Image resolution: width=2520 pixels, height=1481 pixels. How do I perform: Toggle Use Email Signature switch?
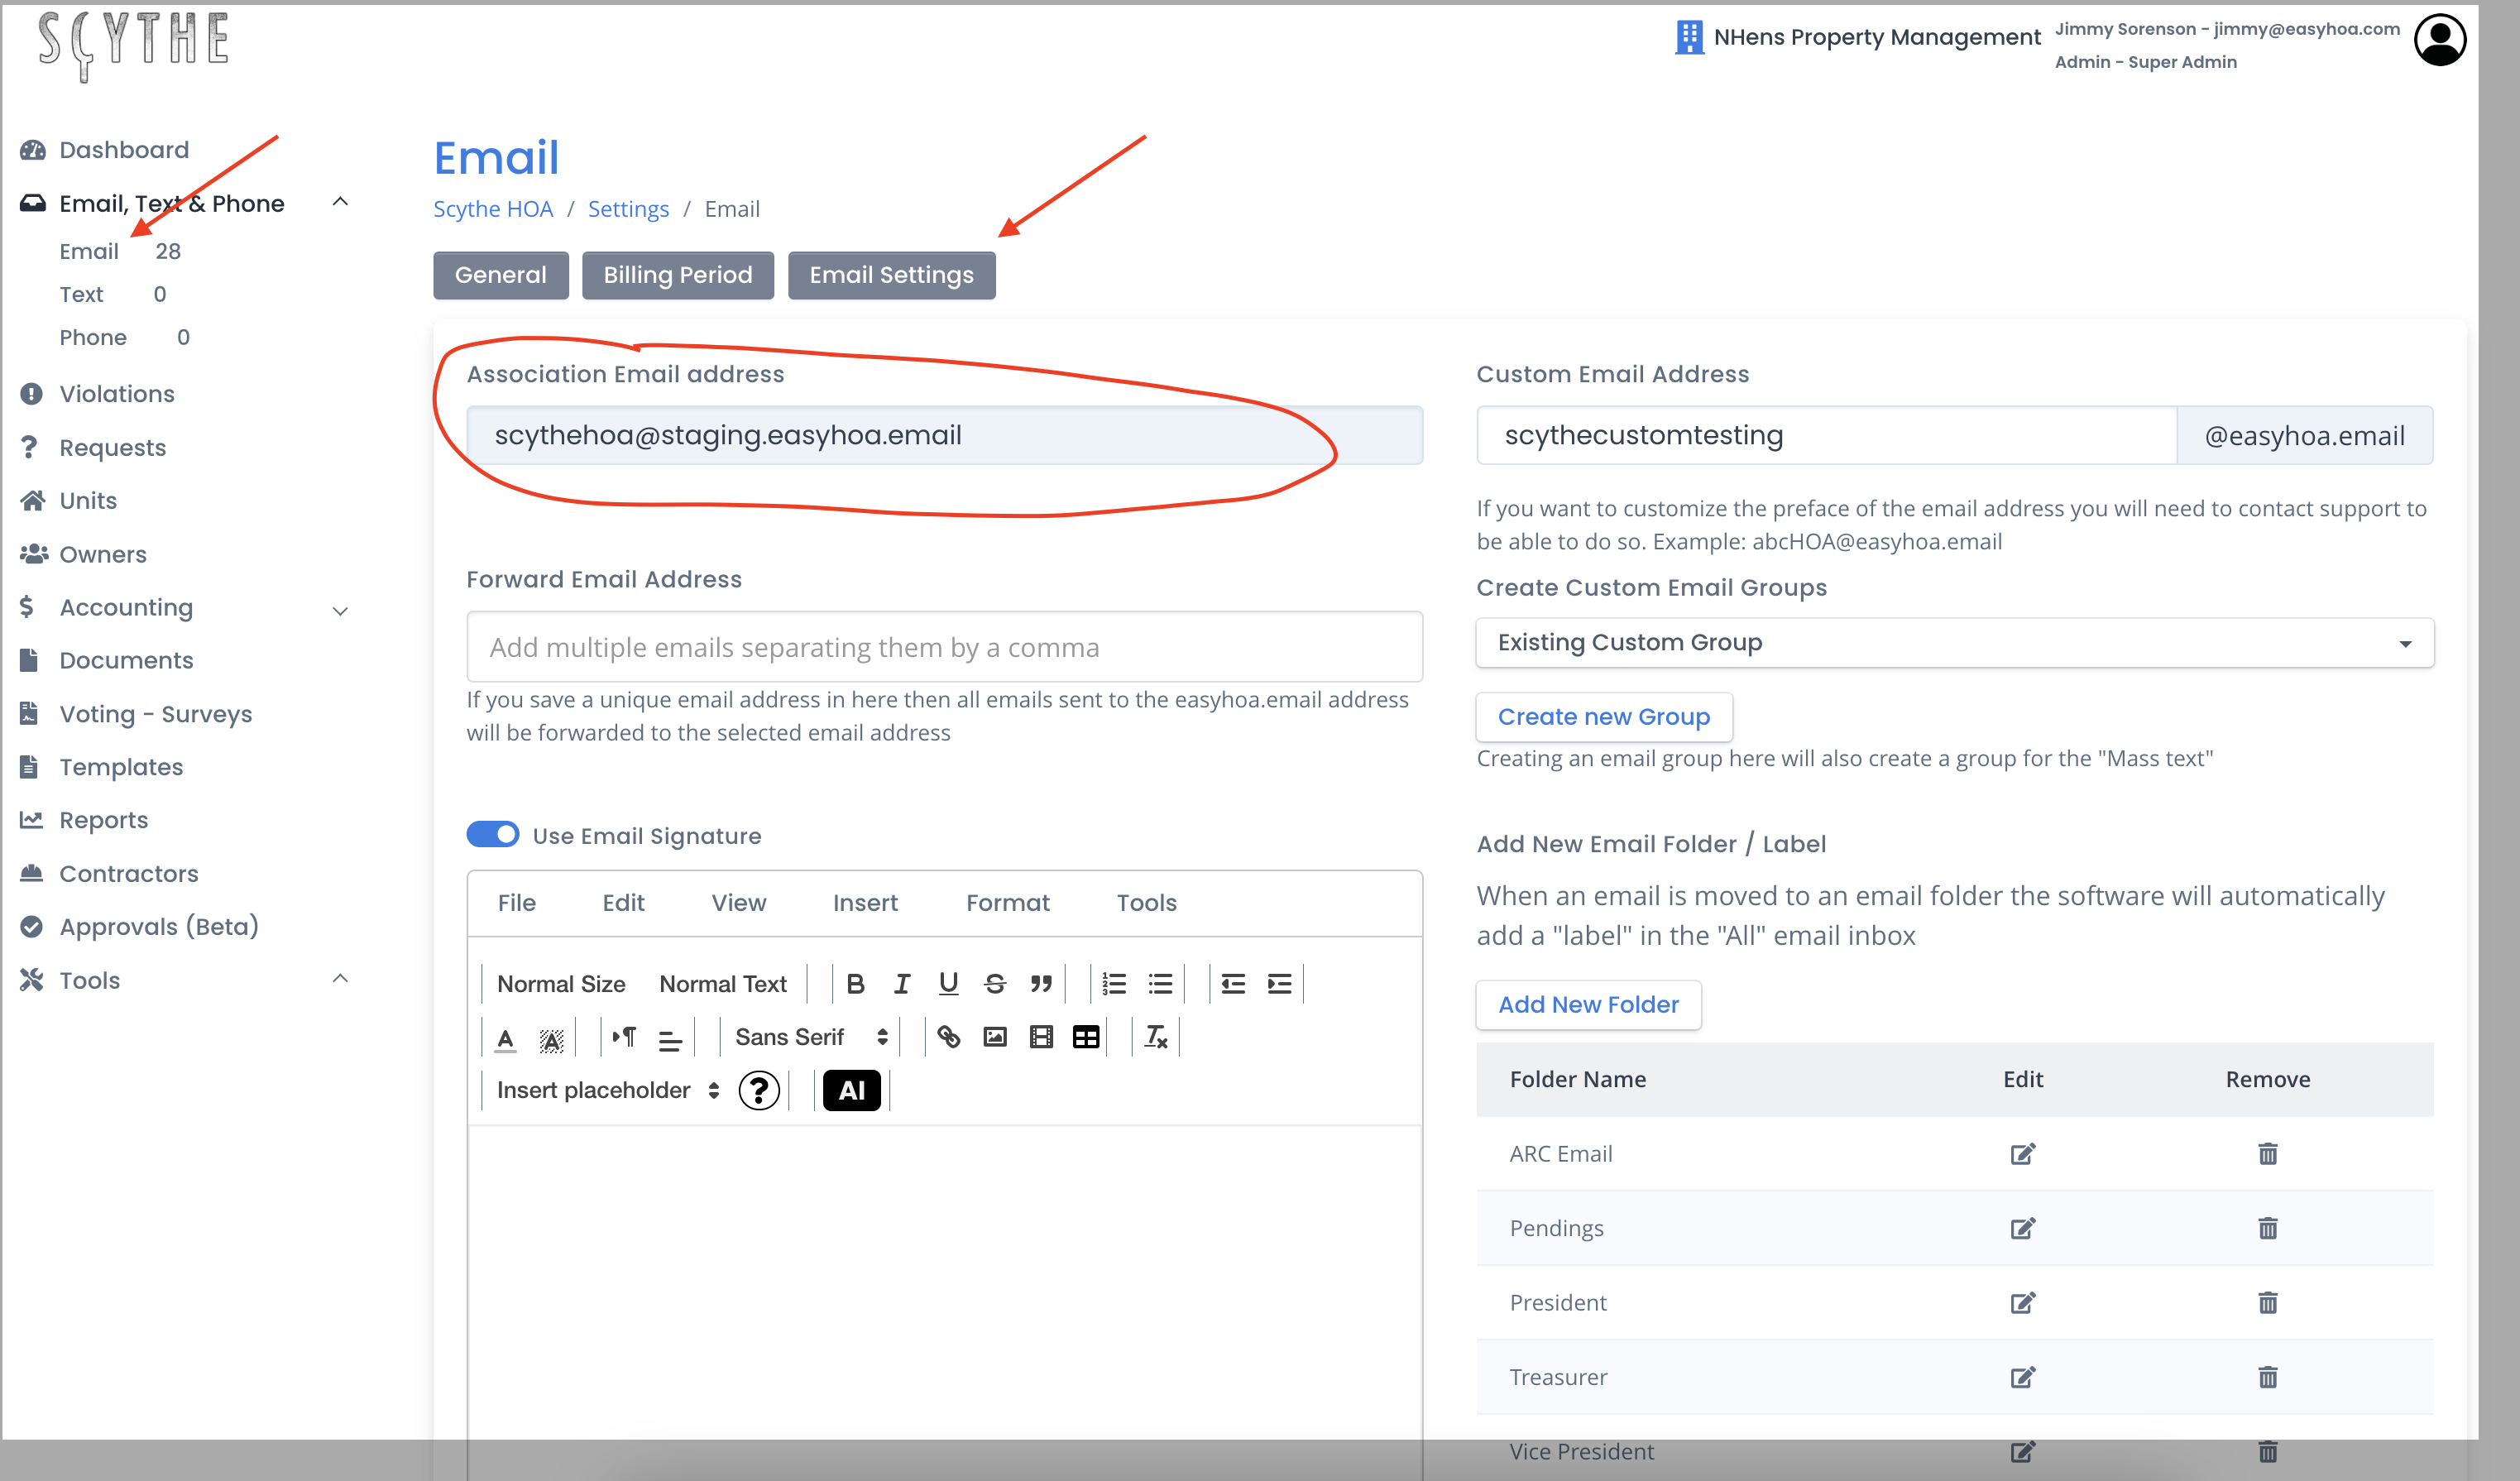pos(493,835)
